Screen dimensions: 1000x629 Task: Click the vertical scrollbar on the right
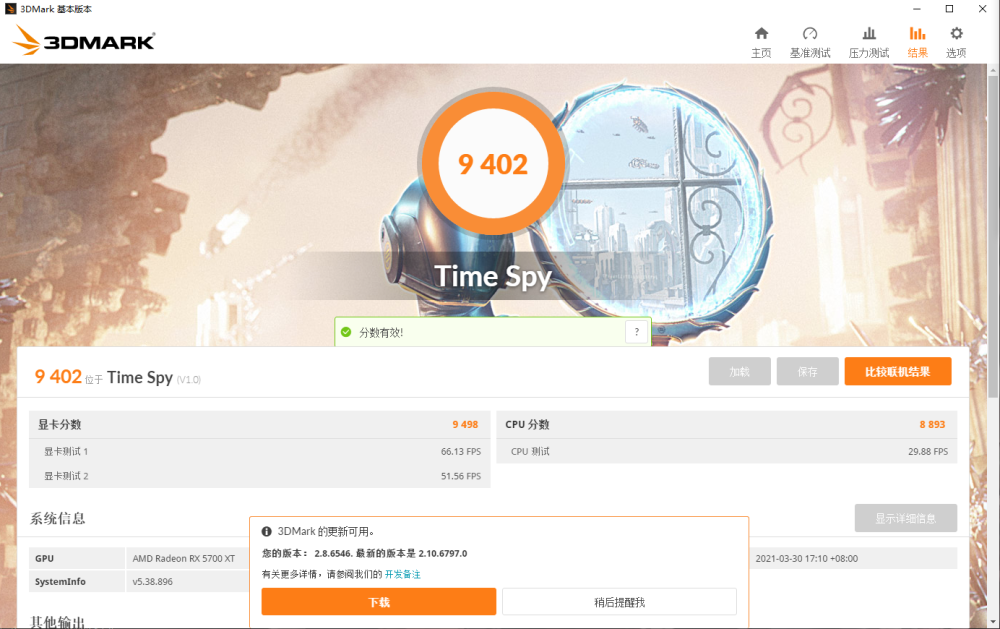point(994,236)
